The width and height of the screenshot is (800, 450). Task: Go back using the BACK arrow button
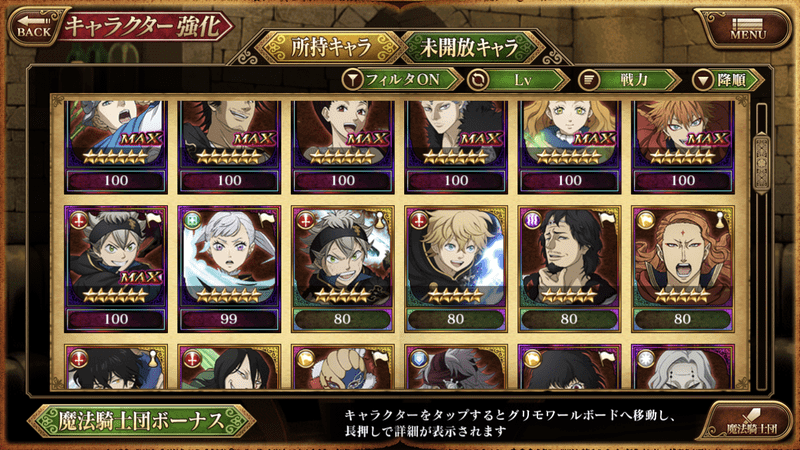pyautogui.click(x=34, y=26)
